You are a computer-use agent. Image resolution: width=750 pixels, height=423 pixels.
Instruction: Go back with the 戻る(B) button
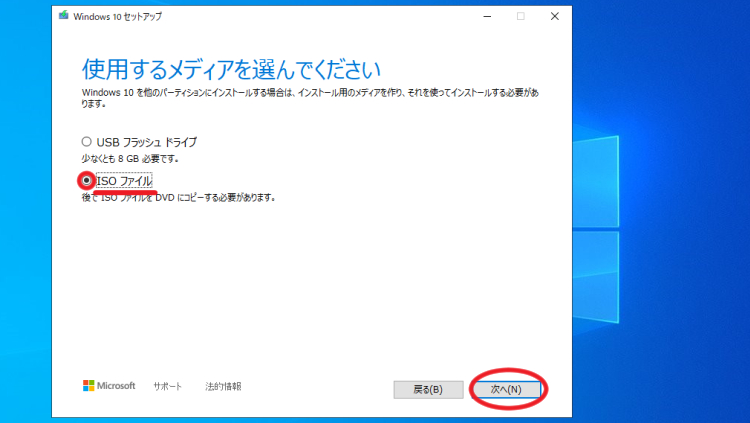click(428, 389)
